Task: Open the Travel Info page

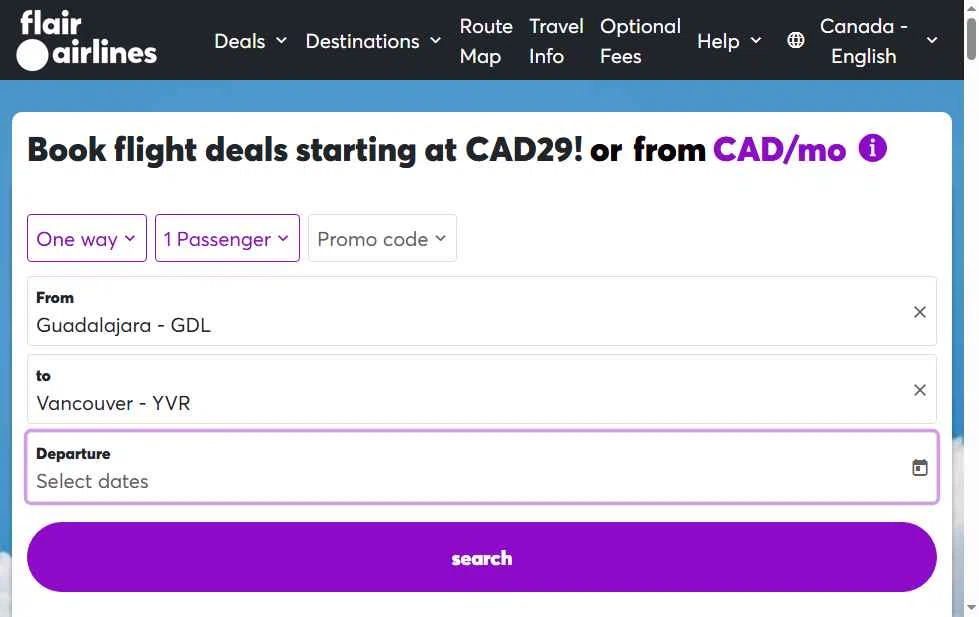Action: click(556, 41)
